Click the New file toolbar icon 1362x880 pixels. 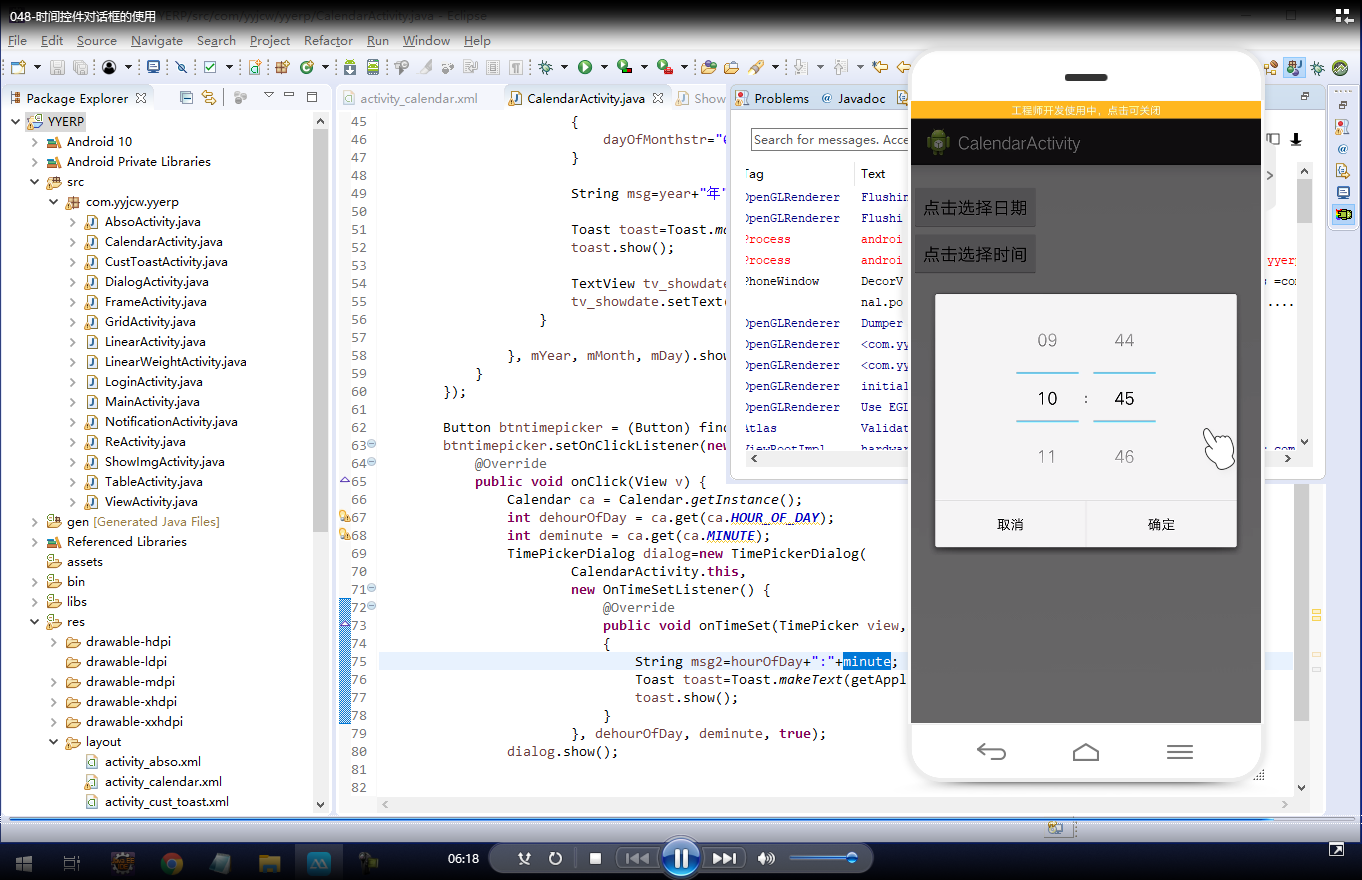click(x=18, y=67)
